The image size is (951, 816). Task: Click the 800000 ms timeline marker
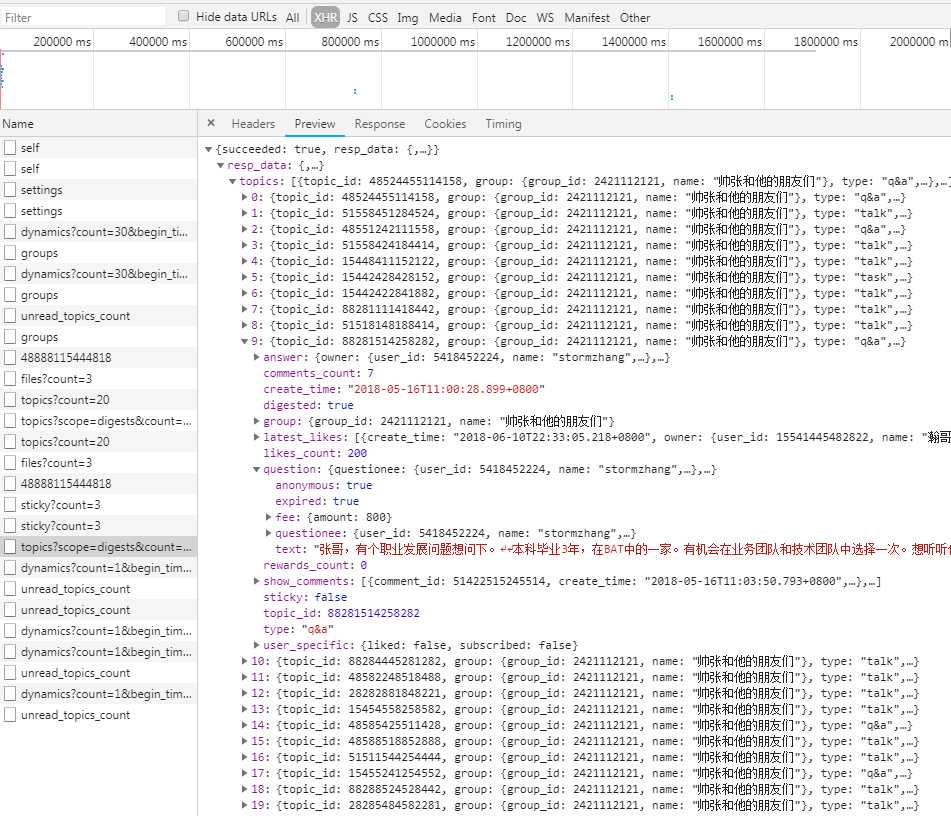(x=350, y=42)
